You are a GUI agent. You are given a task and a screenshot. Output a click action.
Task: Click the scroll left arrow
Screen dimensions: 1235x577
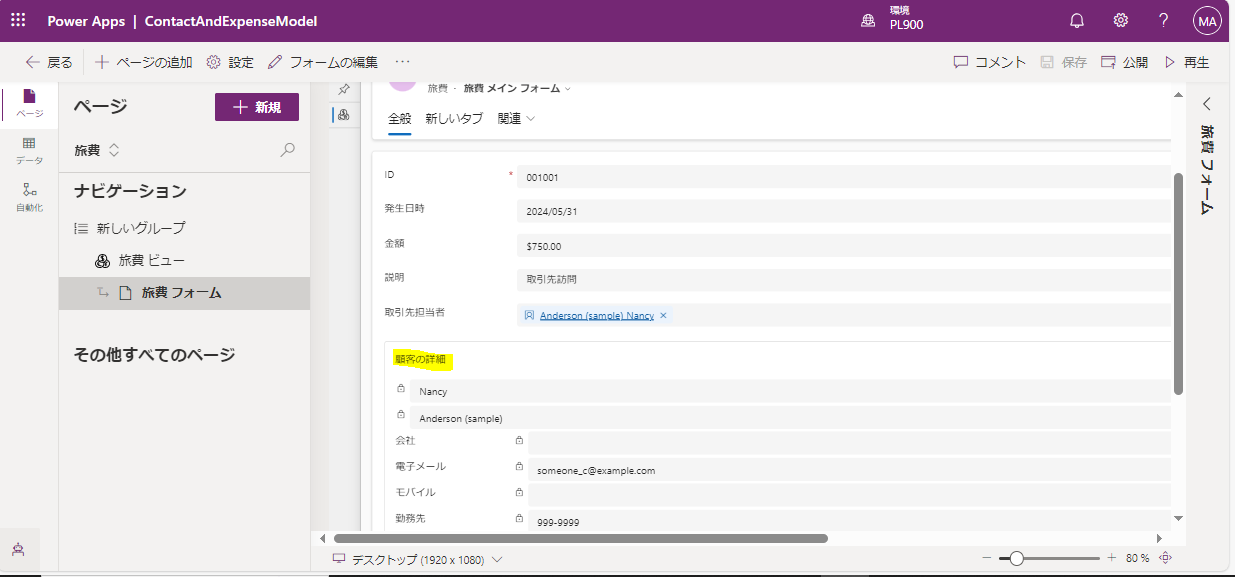point(322,538)
